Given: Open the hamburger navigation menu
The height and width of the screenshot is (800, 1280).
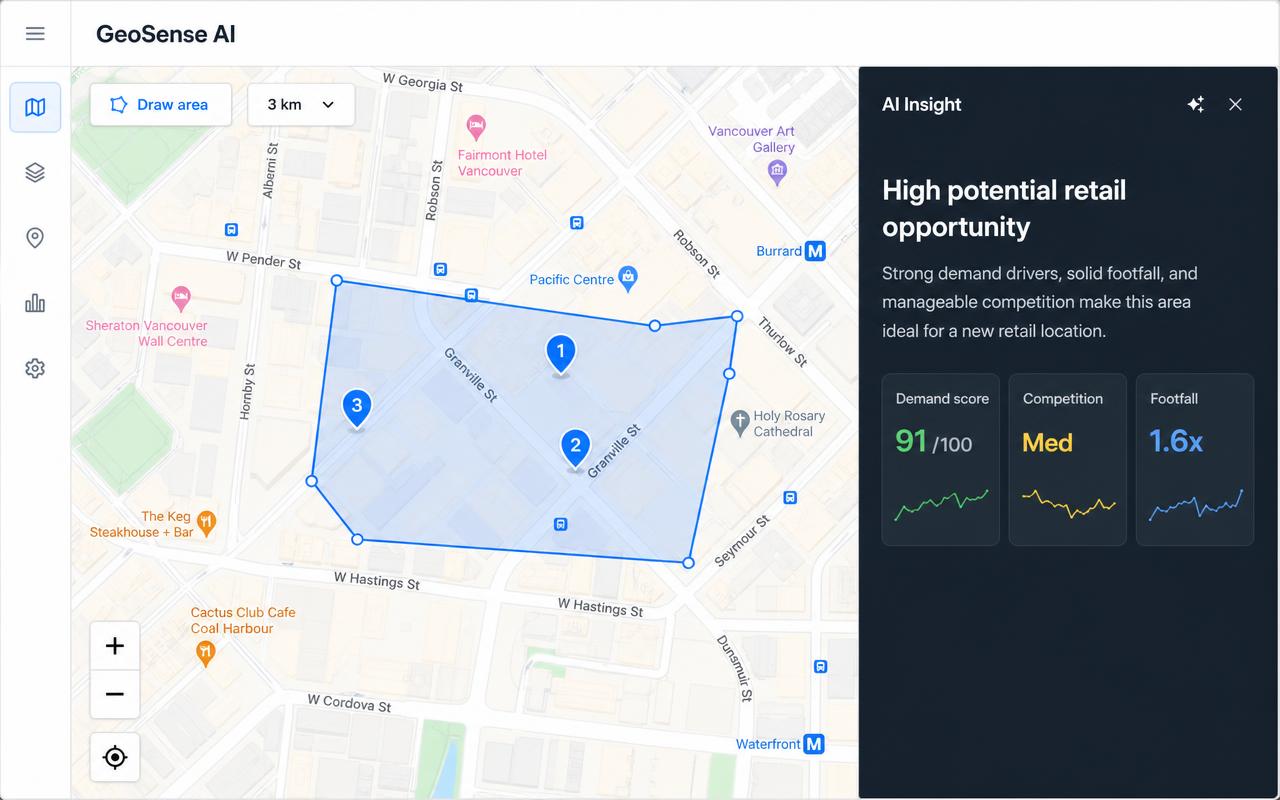Looking at the screenshot, I should click(35, 34).
